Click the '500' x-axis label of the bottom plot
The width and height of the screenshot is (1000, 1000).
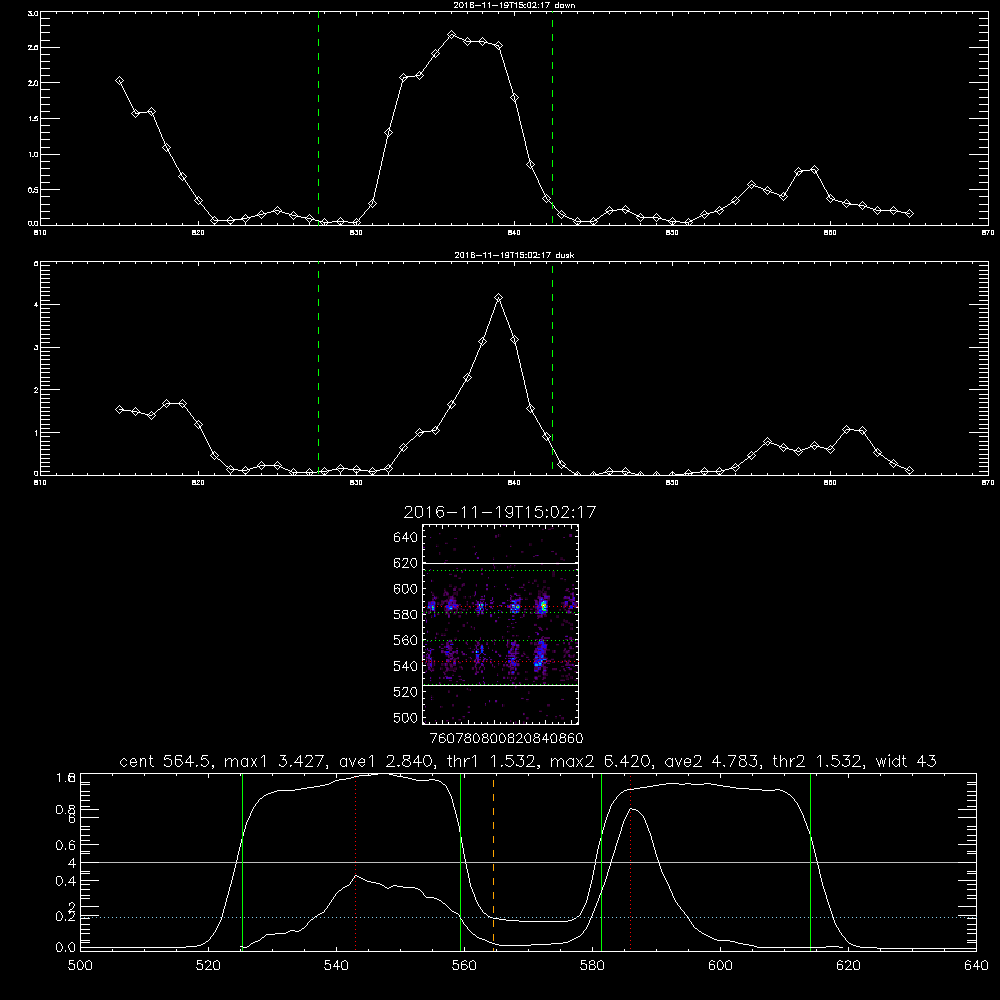[80, 966]
